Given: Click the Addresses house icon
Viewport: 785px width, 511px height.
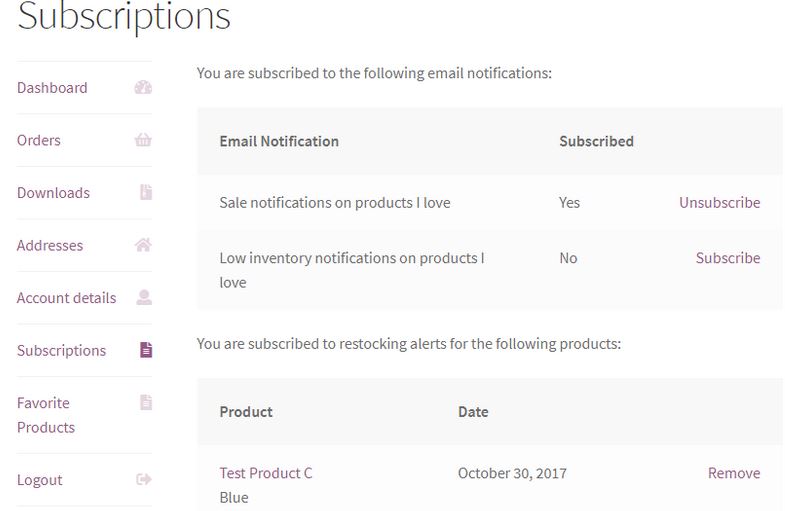Looking at the screenshot, I should tap(143, 245).
